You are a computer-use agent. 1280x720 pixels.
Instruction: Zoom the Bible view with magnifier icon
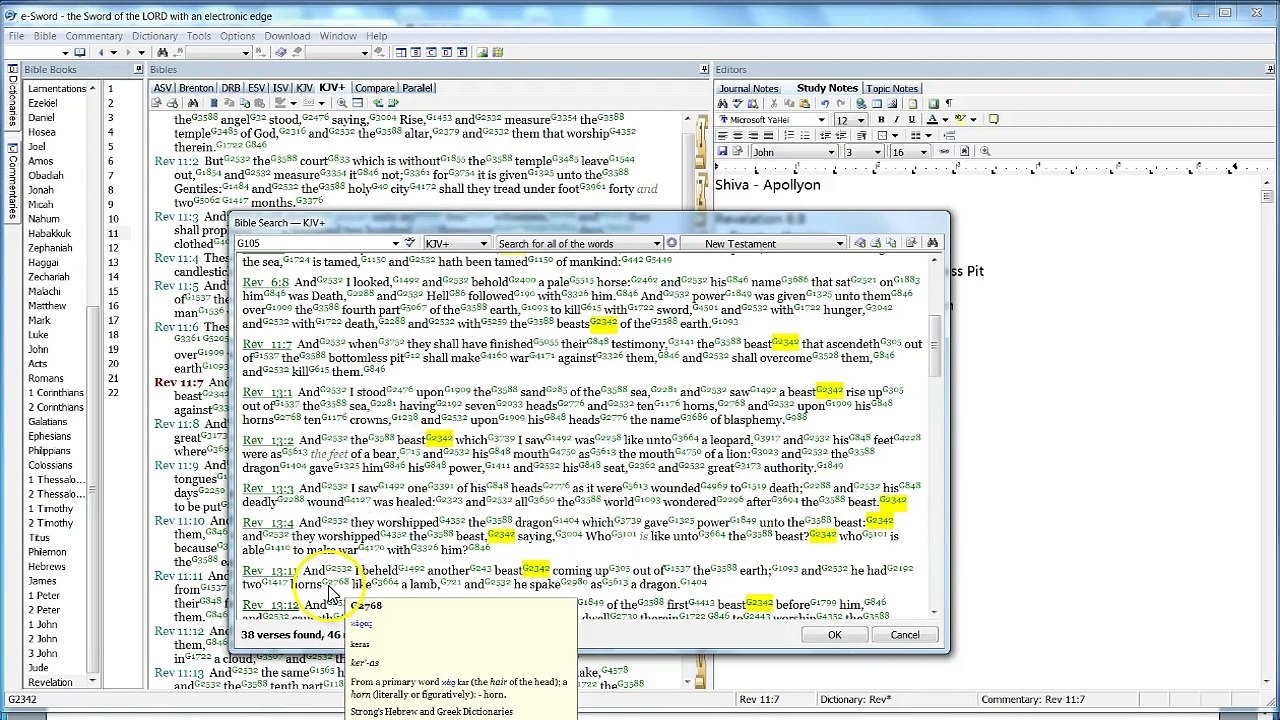342,103
